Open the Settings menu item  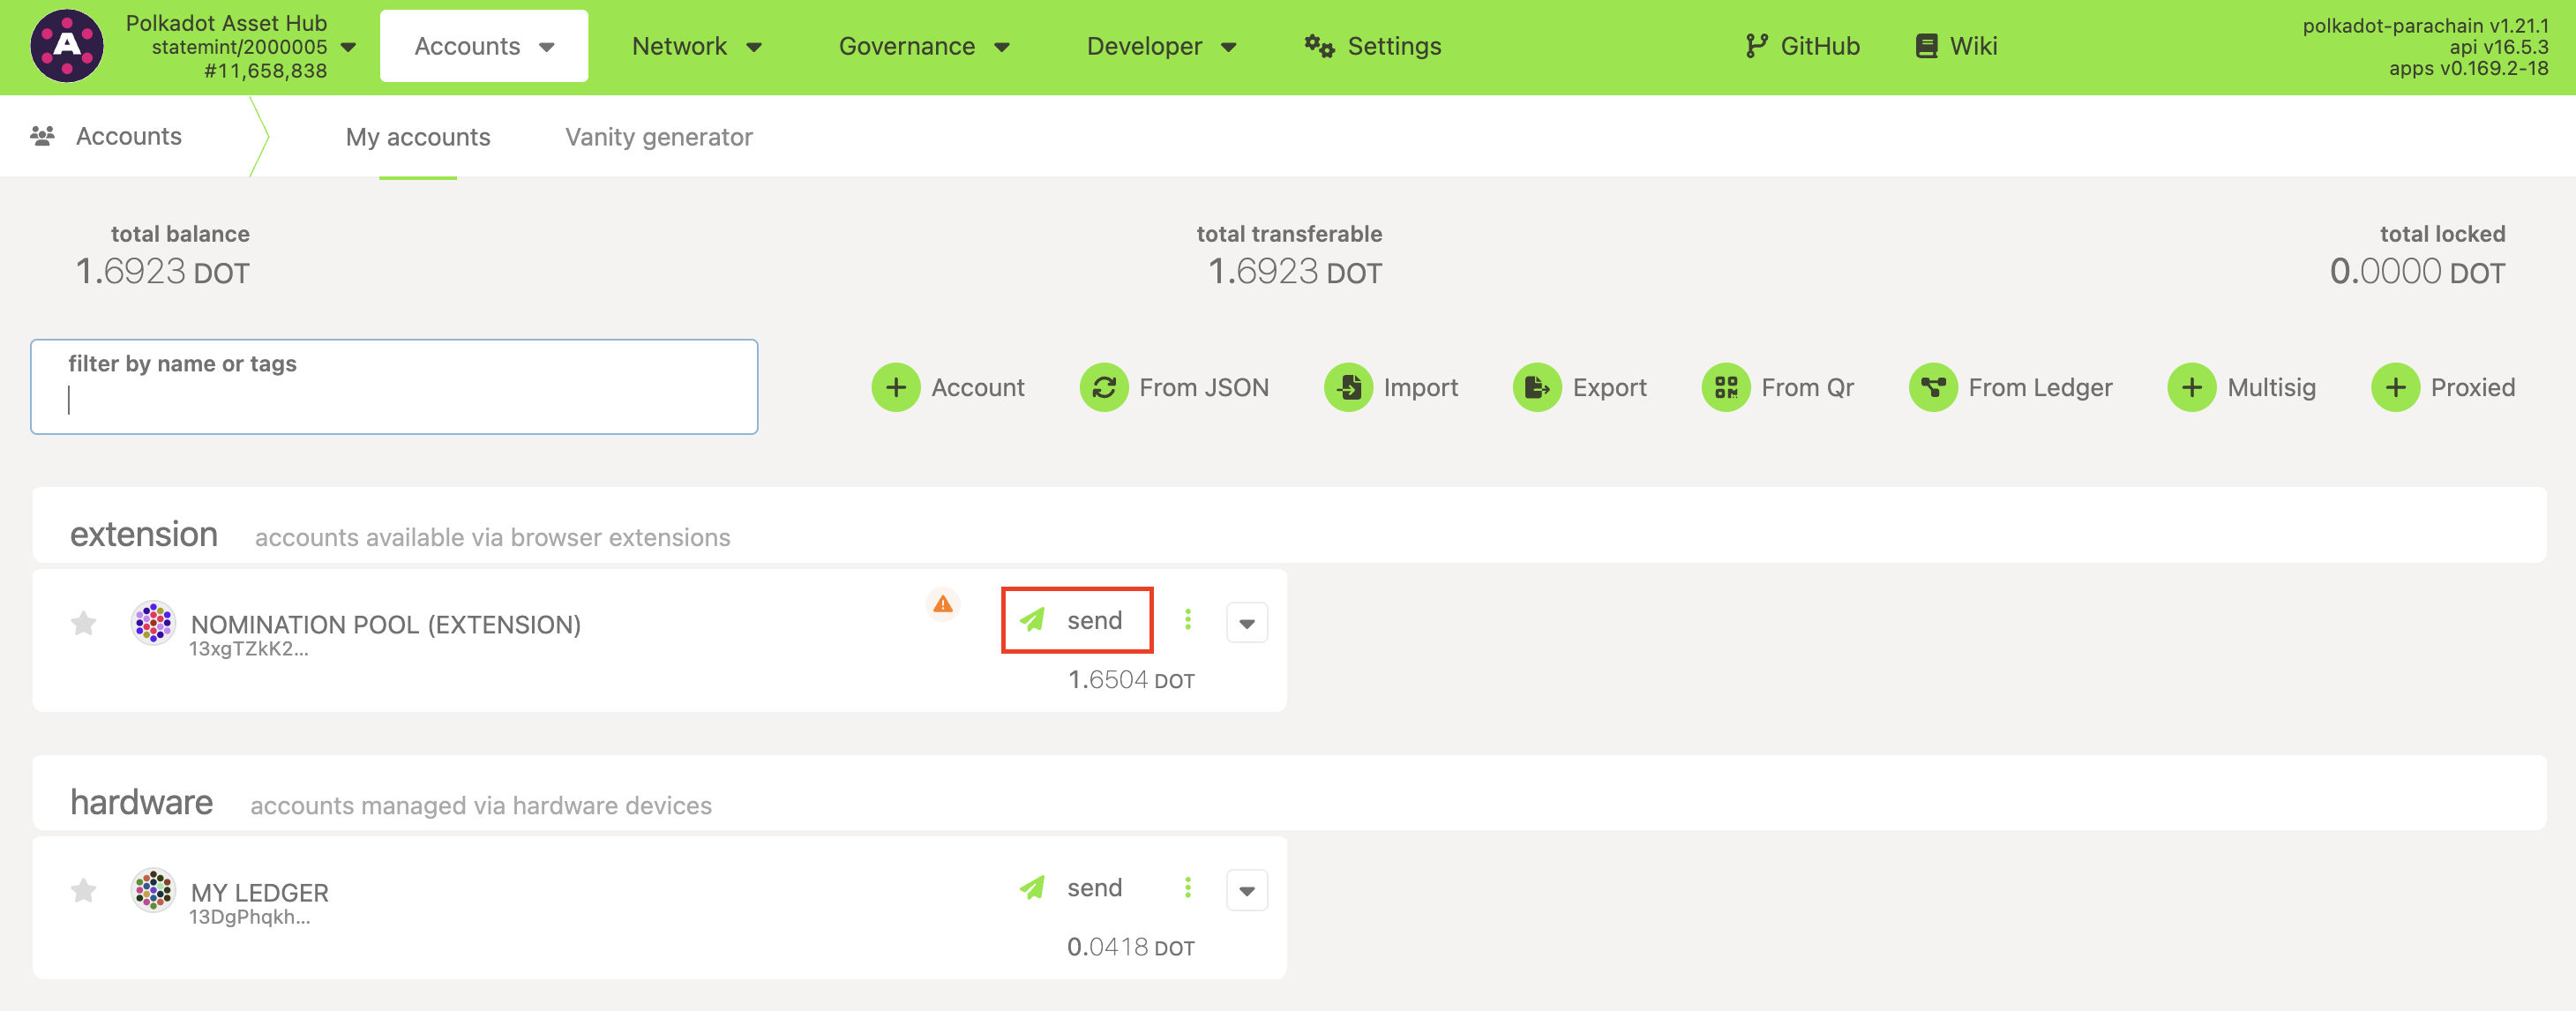(1372, 46)
